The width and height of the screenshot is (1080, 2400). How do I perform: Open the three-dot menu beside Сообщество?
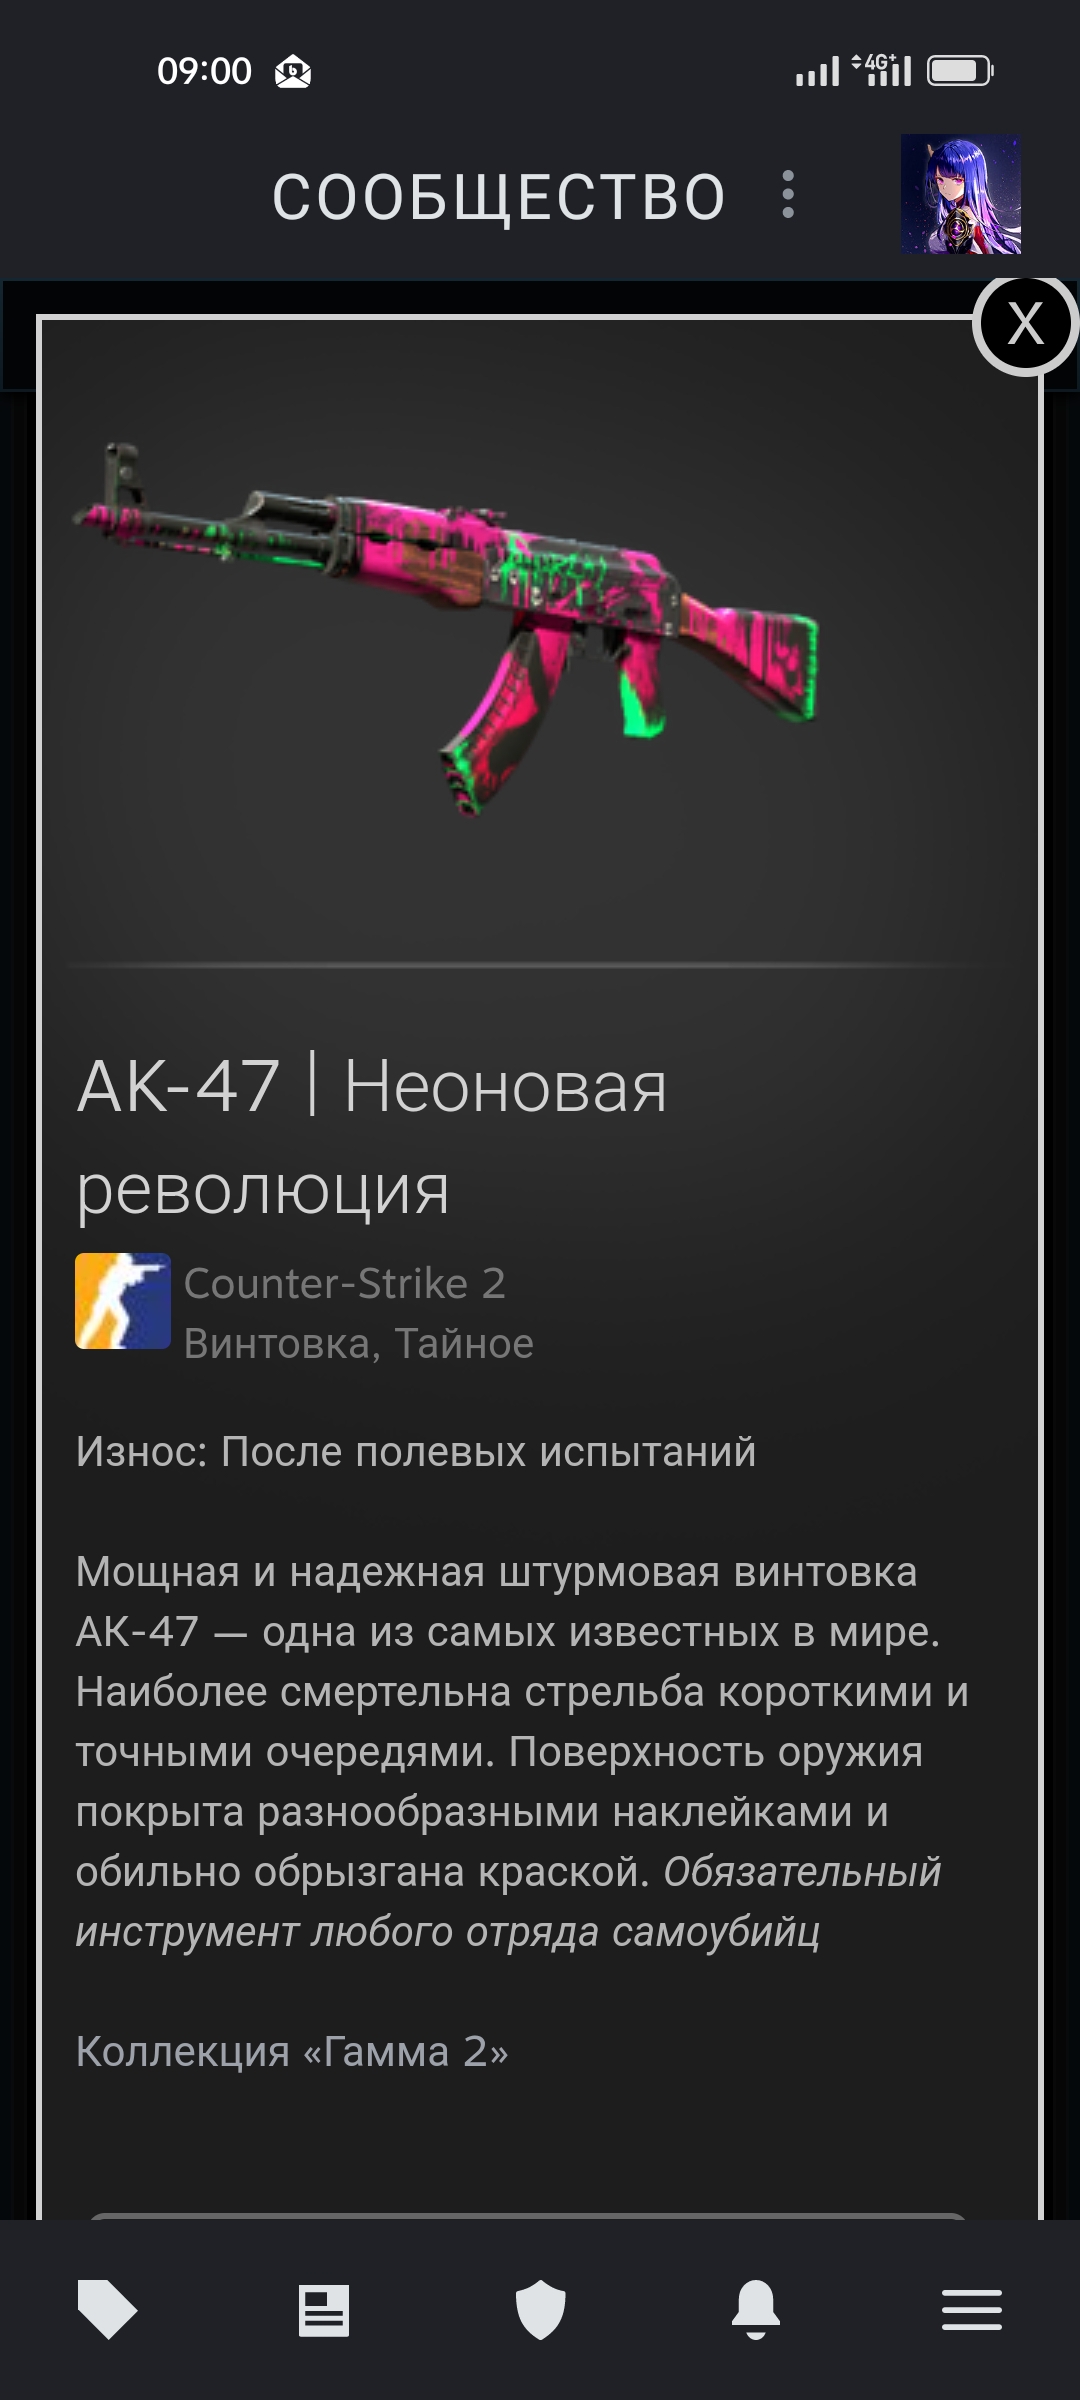coord(788,194)
